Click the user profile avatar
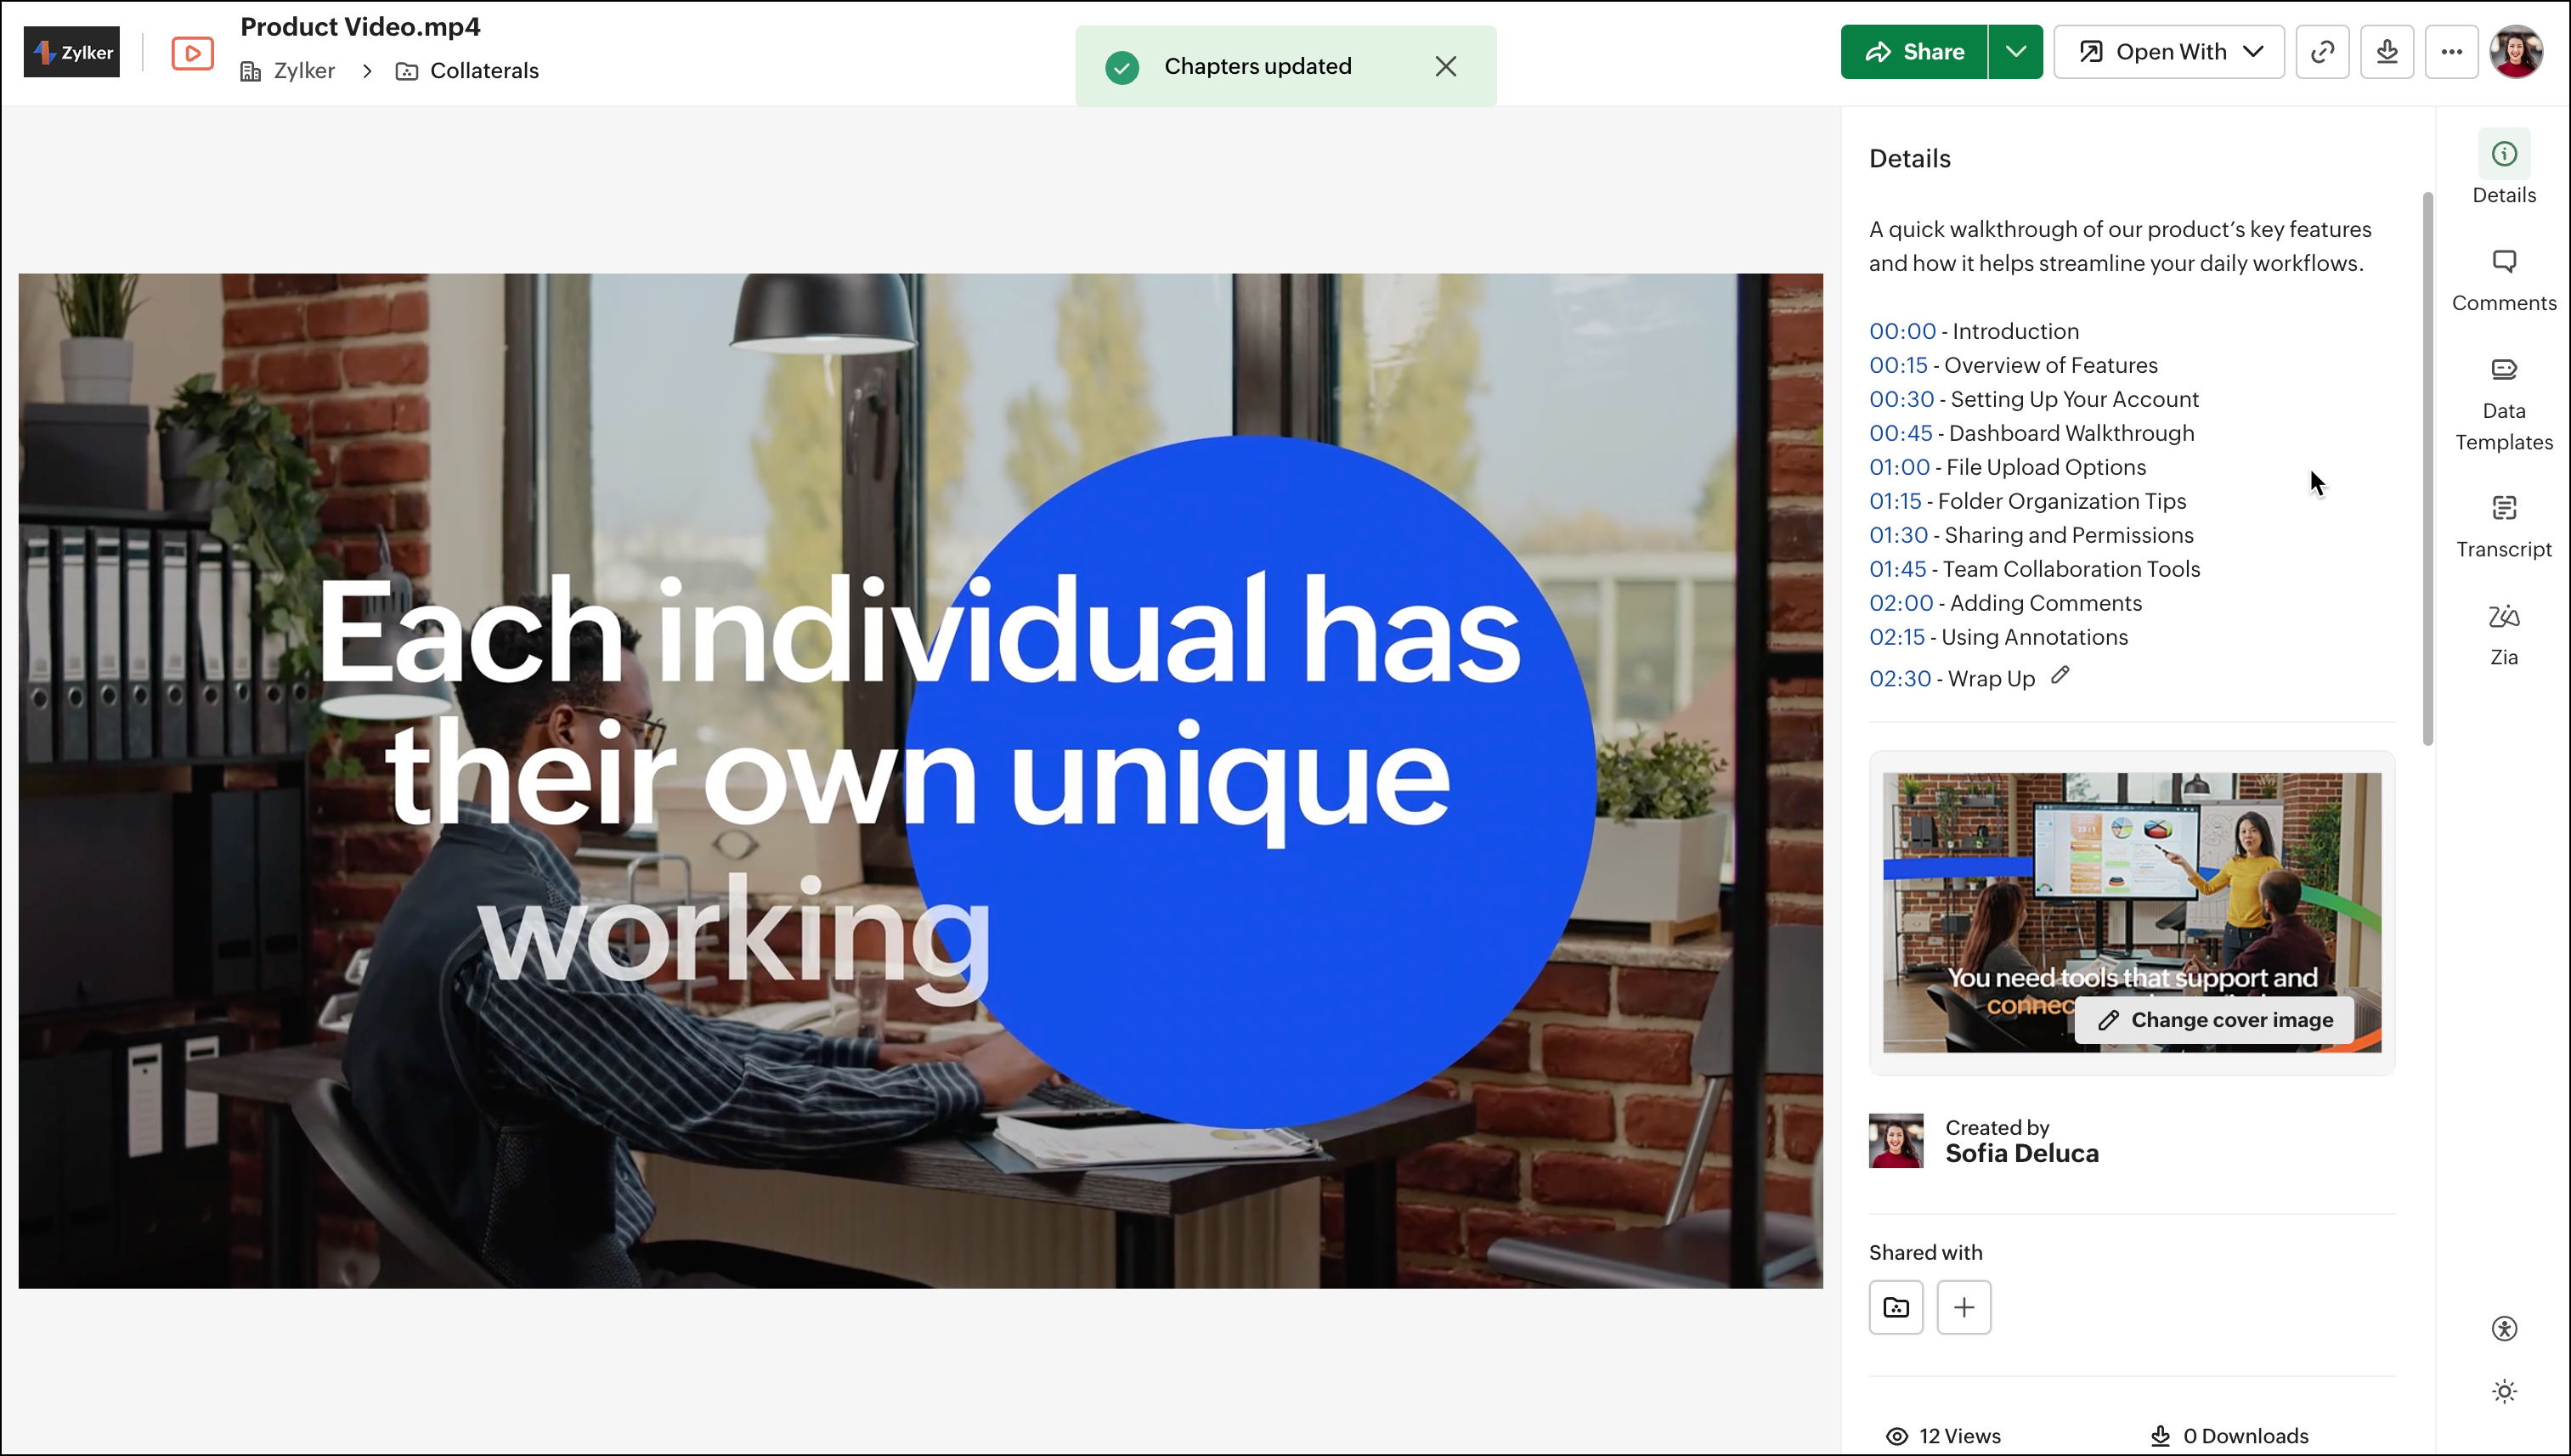This screenshot has height=1456, width=2571. coord(2516,52)
